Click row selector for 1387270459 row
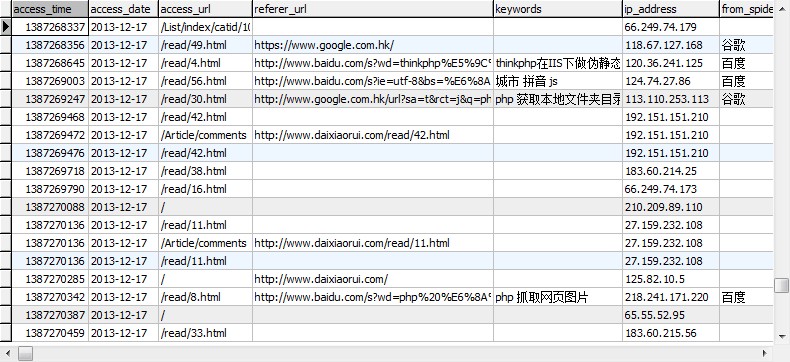Screen dimensions: 790x362 (x=6, y=333)
